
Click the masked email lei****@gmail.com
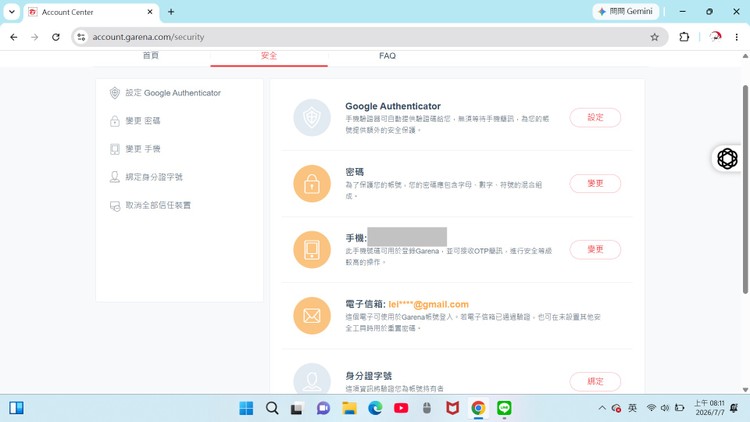coord(428,304)
